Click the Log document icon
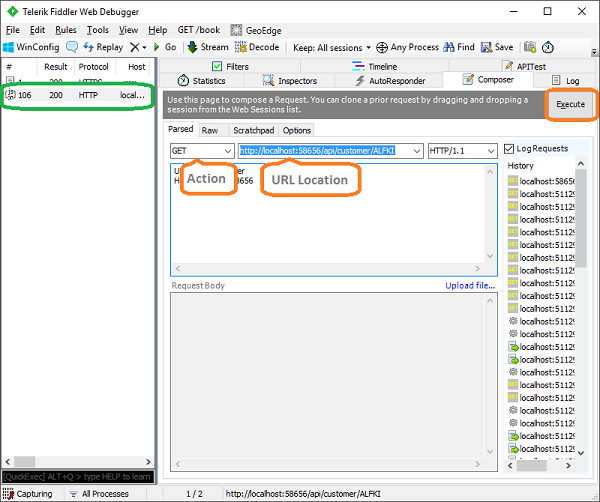The image size is (600, 502). pos(556,80)
